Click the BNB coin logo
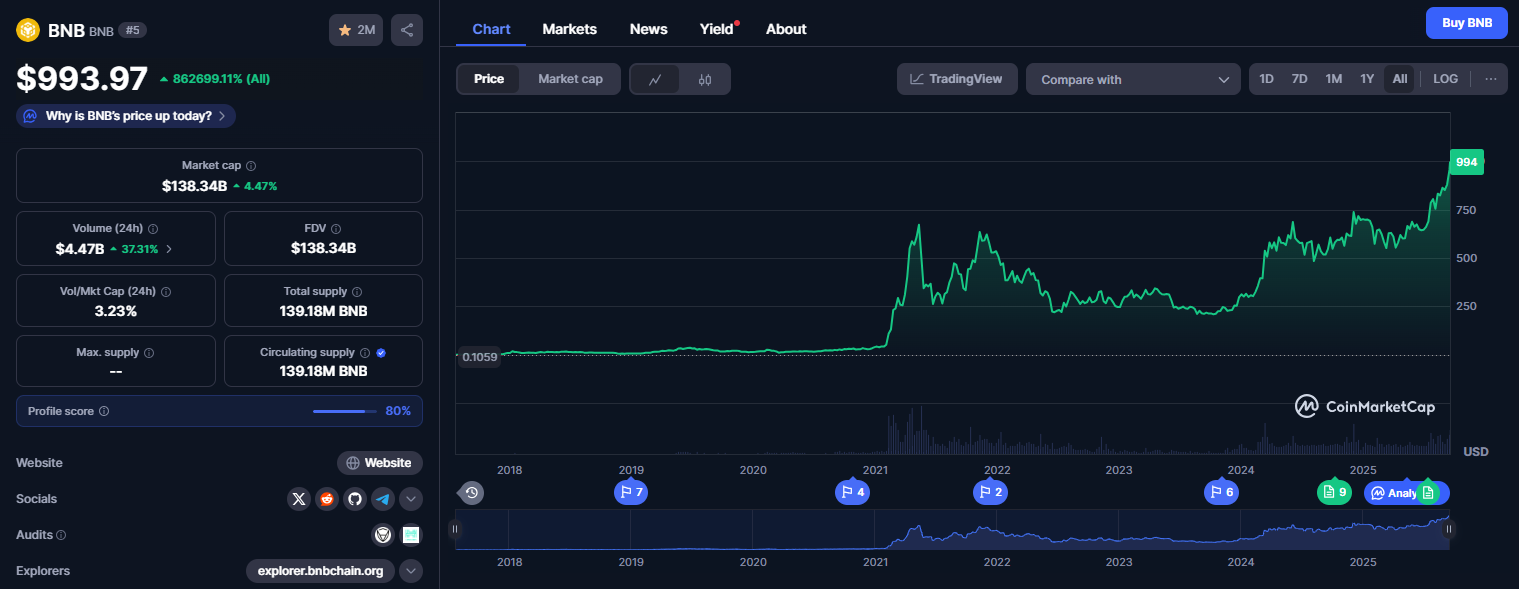This screenshot has height=589, width=1519. pyautogui.click(x=27, y=30)
